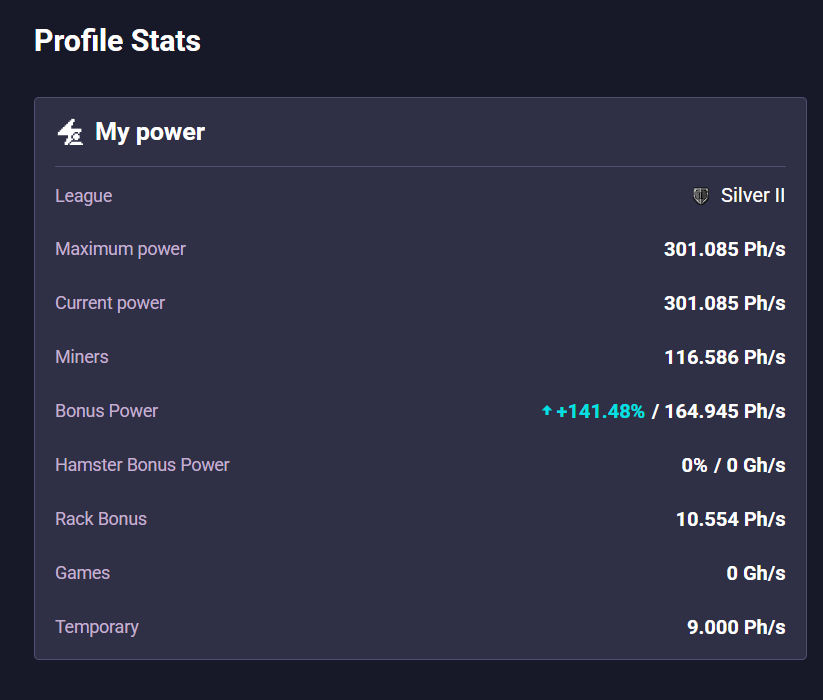The image size is (823, 700).
Task: Select the Games value 0 Gh/s
Action: coord(756,574)
